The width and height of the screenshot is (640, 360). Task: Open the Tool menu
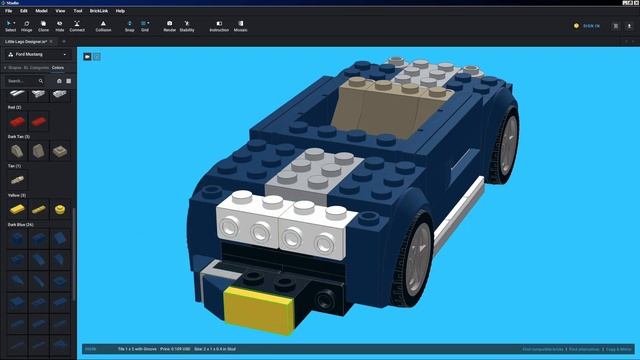(x=78, y=11)
